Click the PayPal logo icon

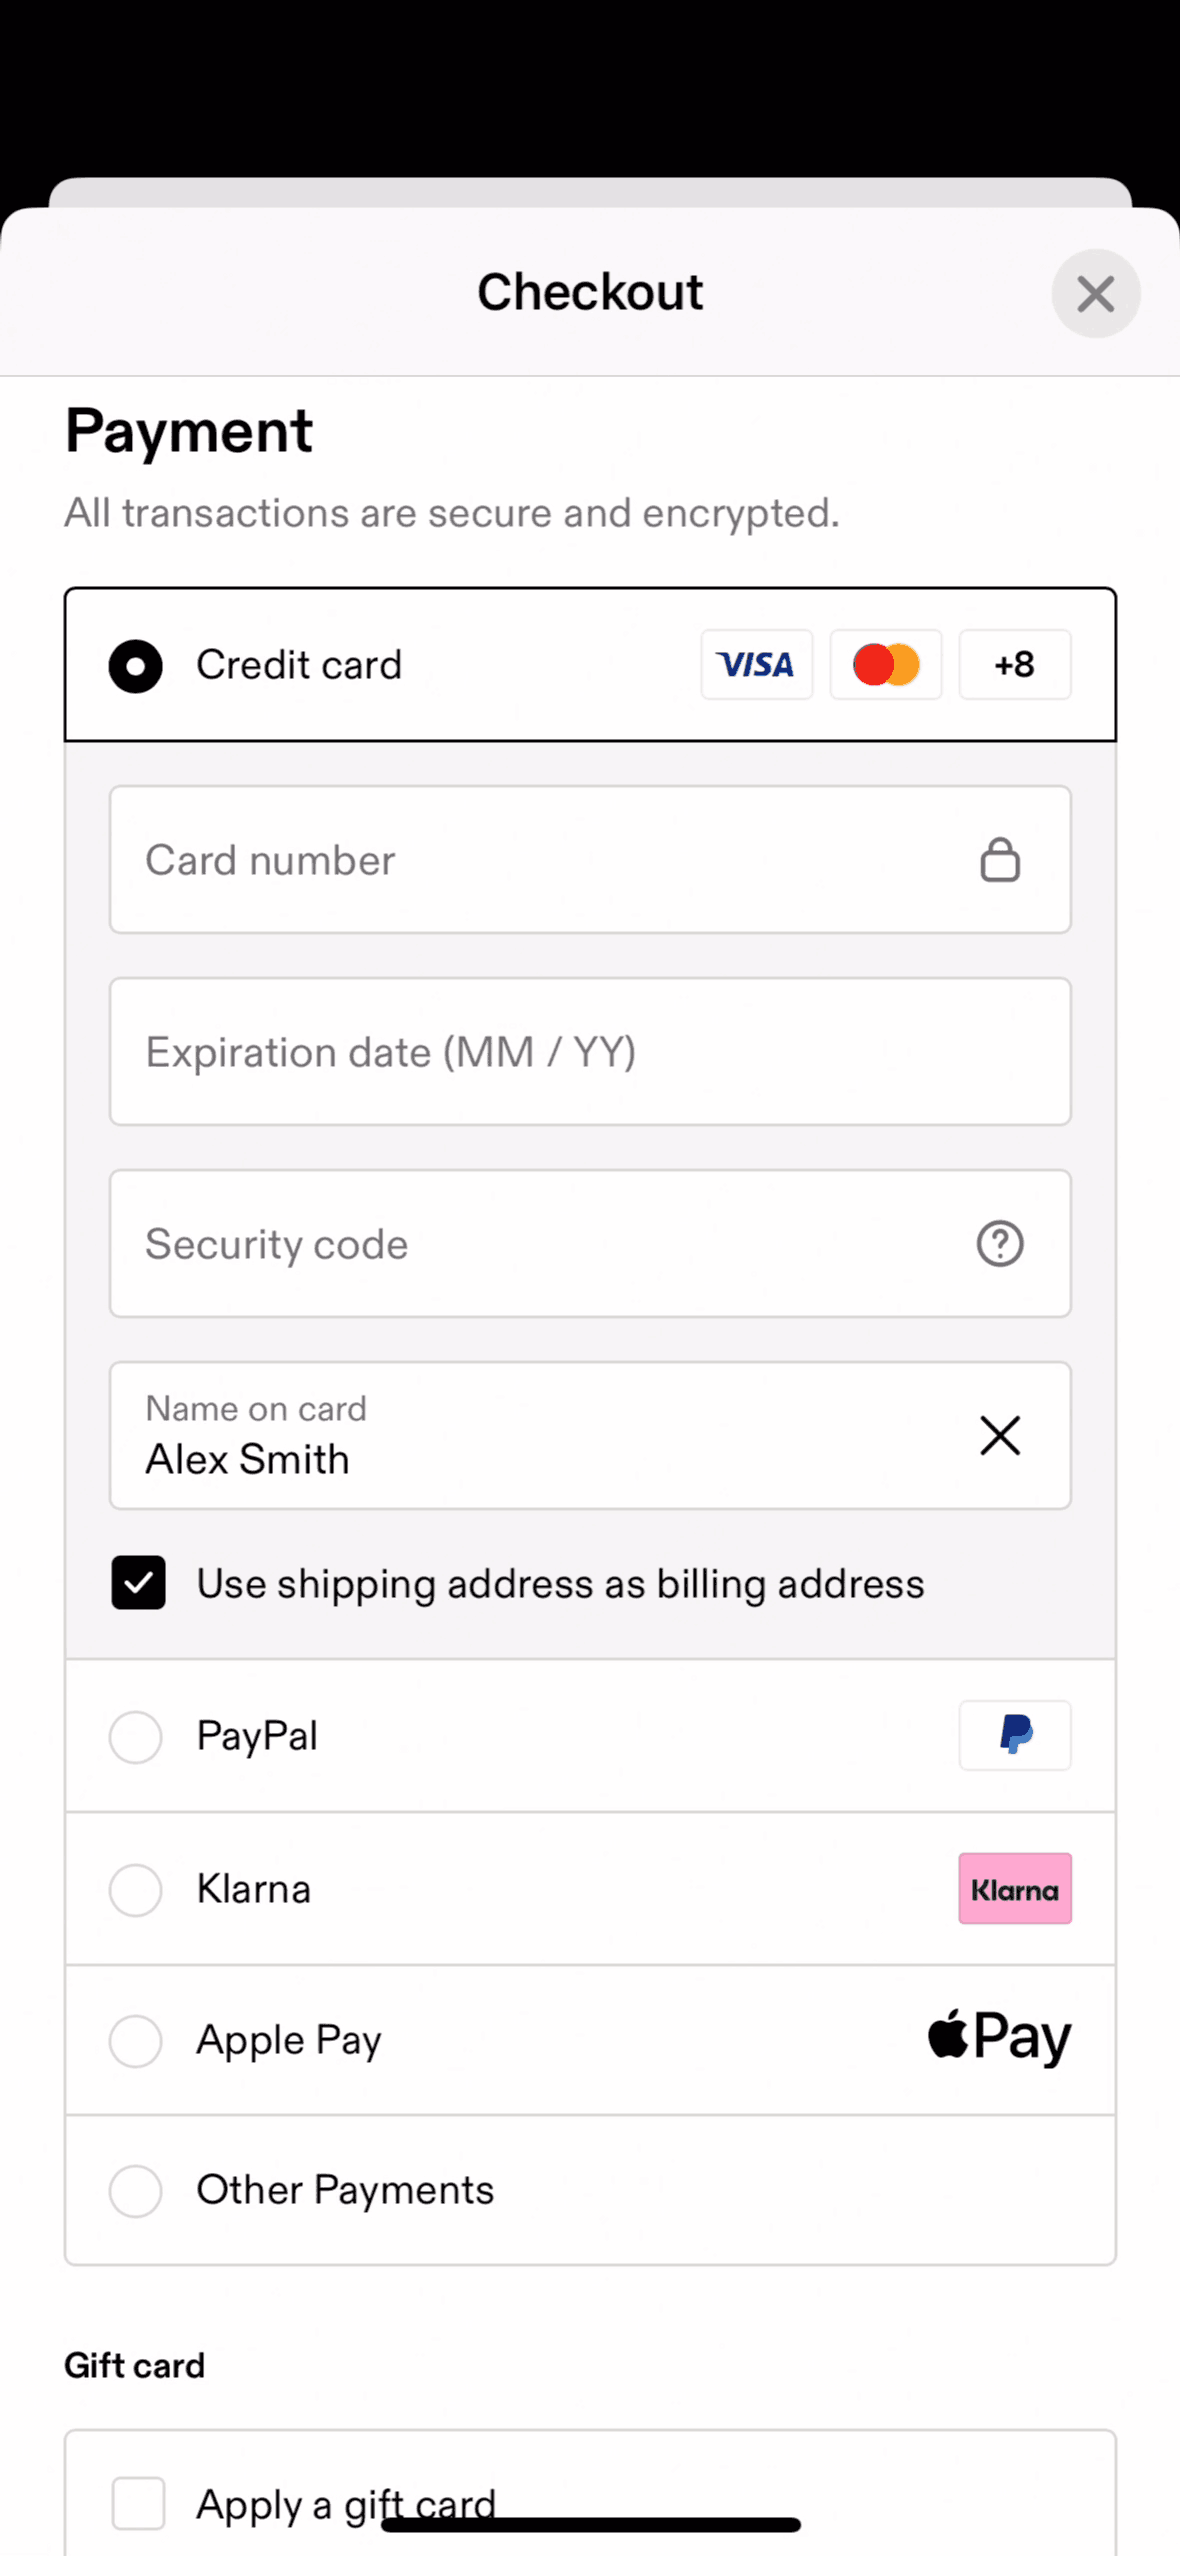(1014, 1735)
